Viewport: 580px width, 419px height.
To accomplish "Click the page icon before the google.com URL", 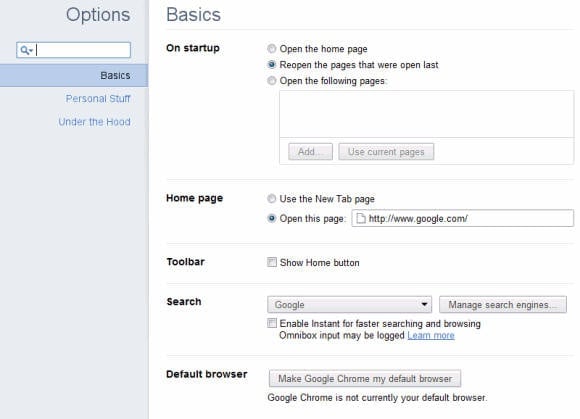I will [361, 219].
